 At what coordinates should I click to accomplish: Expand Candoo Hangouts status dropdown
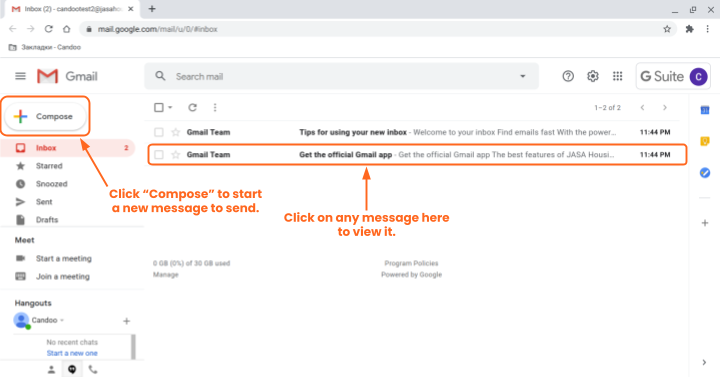[62, 320]
